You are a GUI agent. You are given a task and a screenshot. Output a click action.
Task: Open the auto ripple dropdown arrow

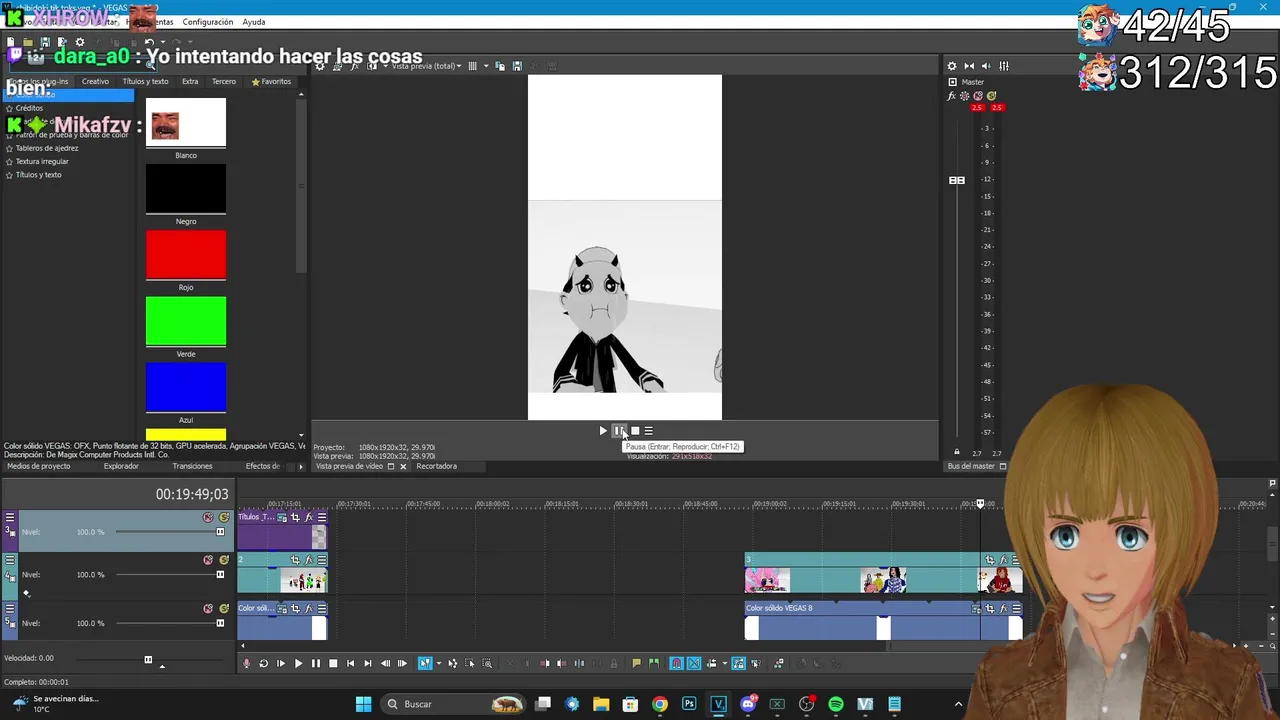tap(724, 663)
